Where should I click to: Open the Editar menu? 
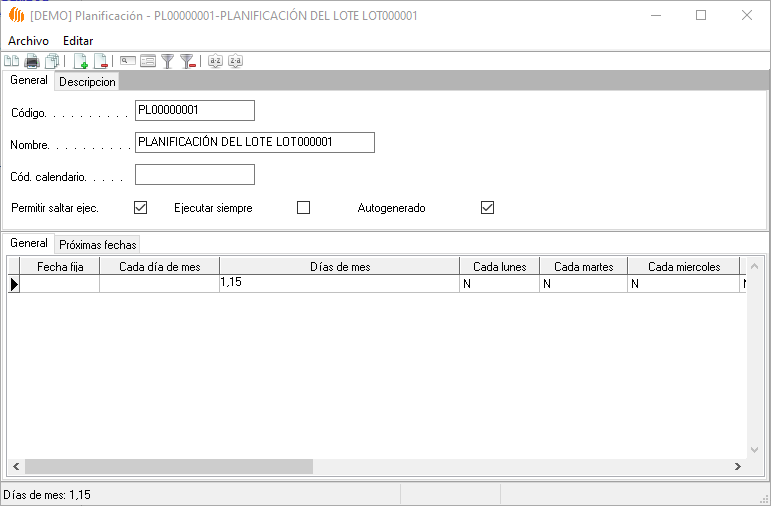pos(78,41)
